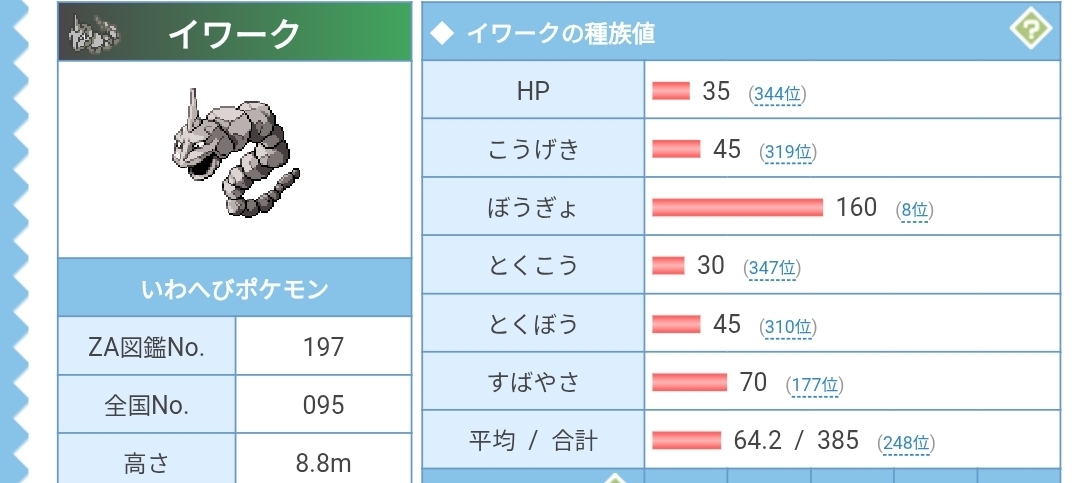The image size is (1080, 483).
Task: Open the HP rank 344位 link
Action: point(779,94)
